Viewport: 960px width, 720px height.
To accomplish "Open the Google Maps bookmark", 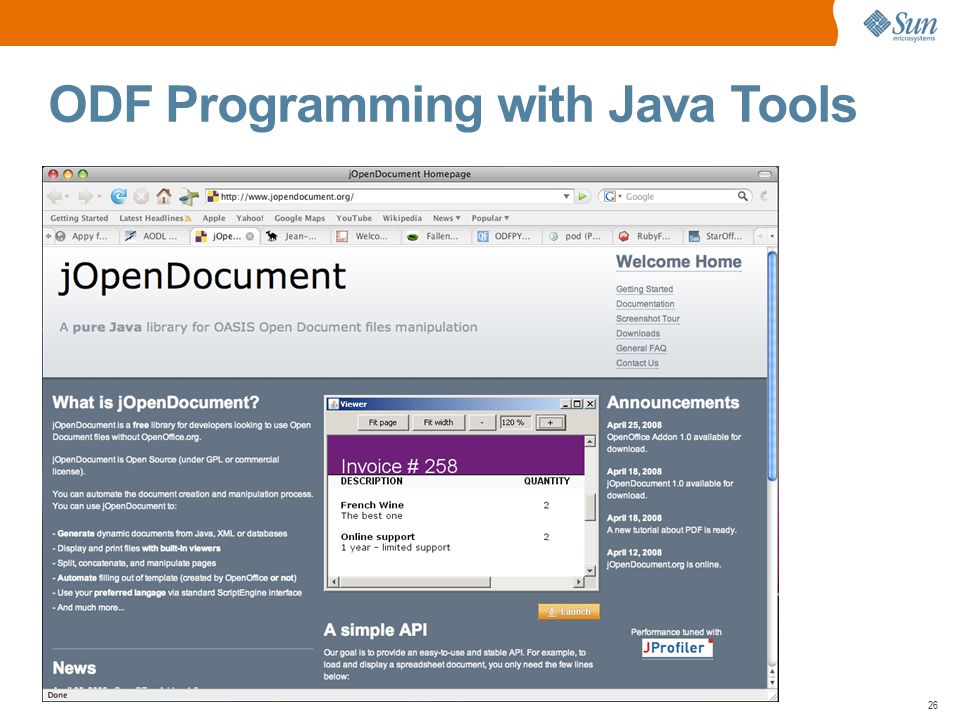I will coord(299,218).
